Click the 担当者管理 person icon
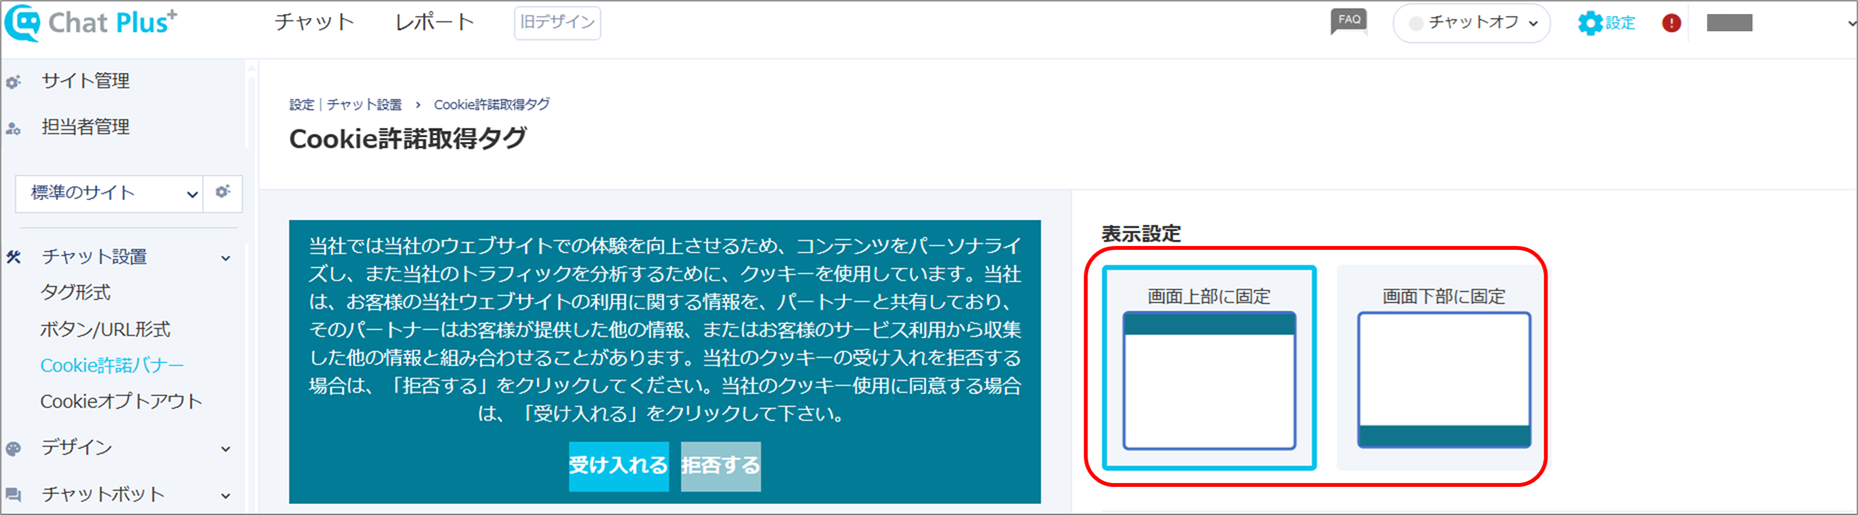Screen dimensions: 1858x515 (13, 128)
